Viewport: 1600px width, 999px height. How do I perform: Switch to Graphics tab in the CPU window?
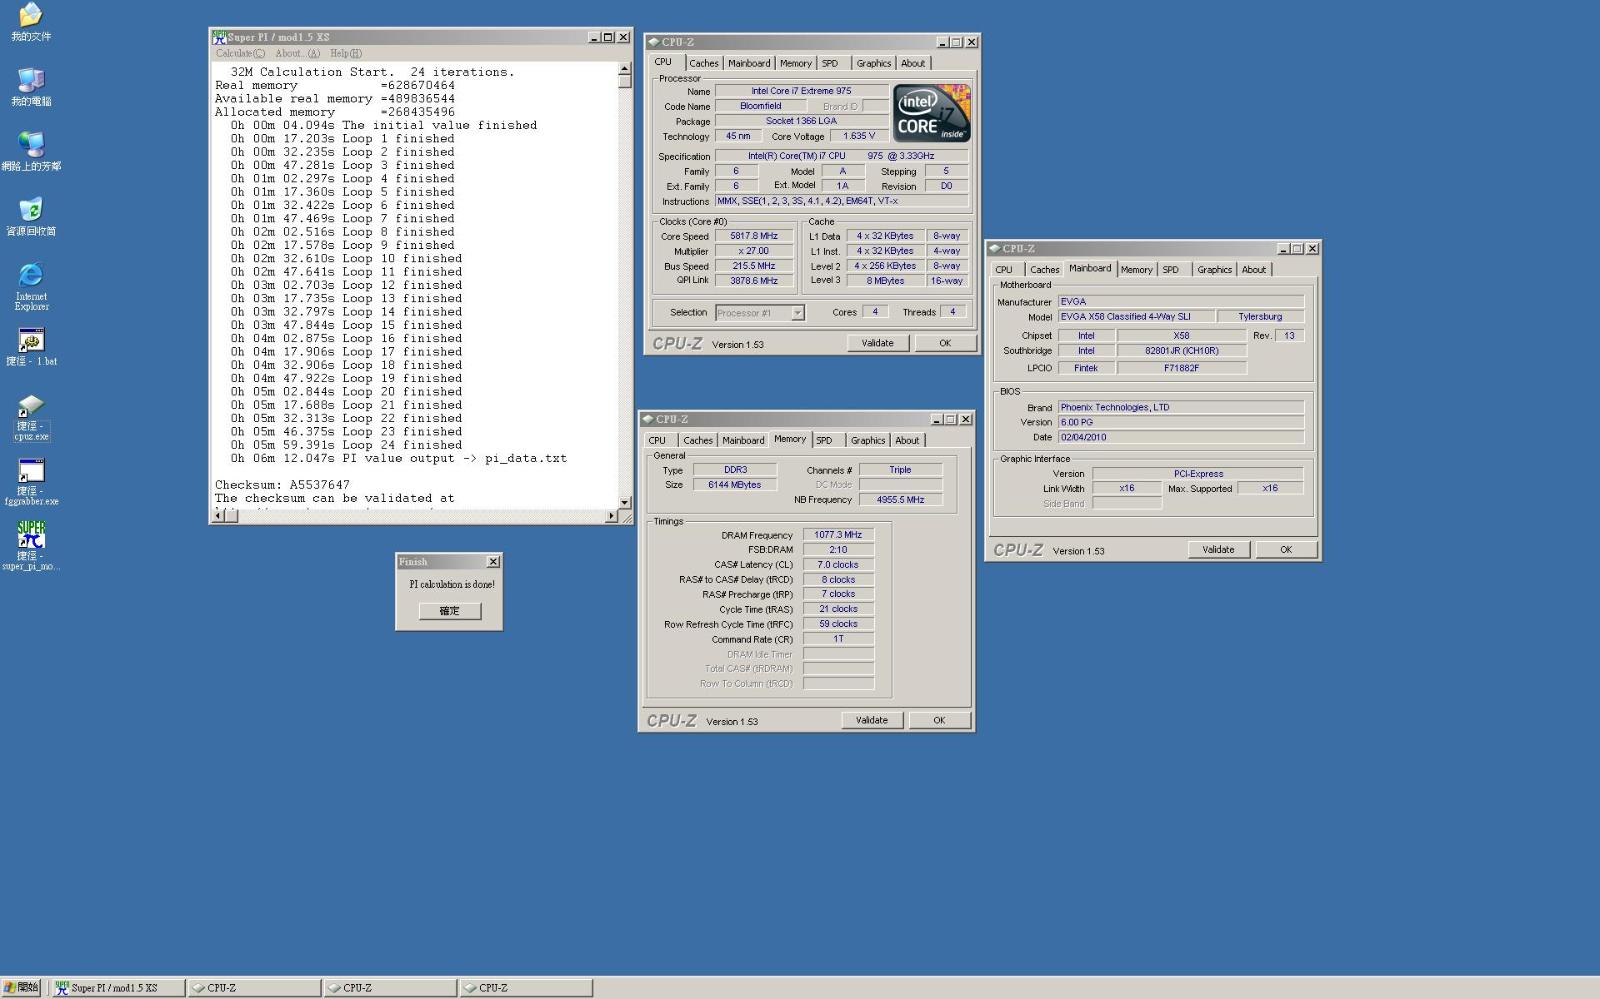click(873, 63)
